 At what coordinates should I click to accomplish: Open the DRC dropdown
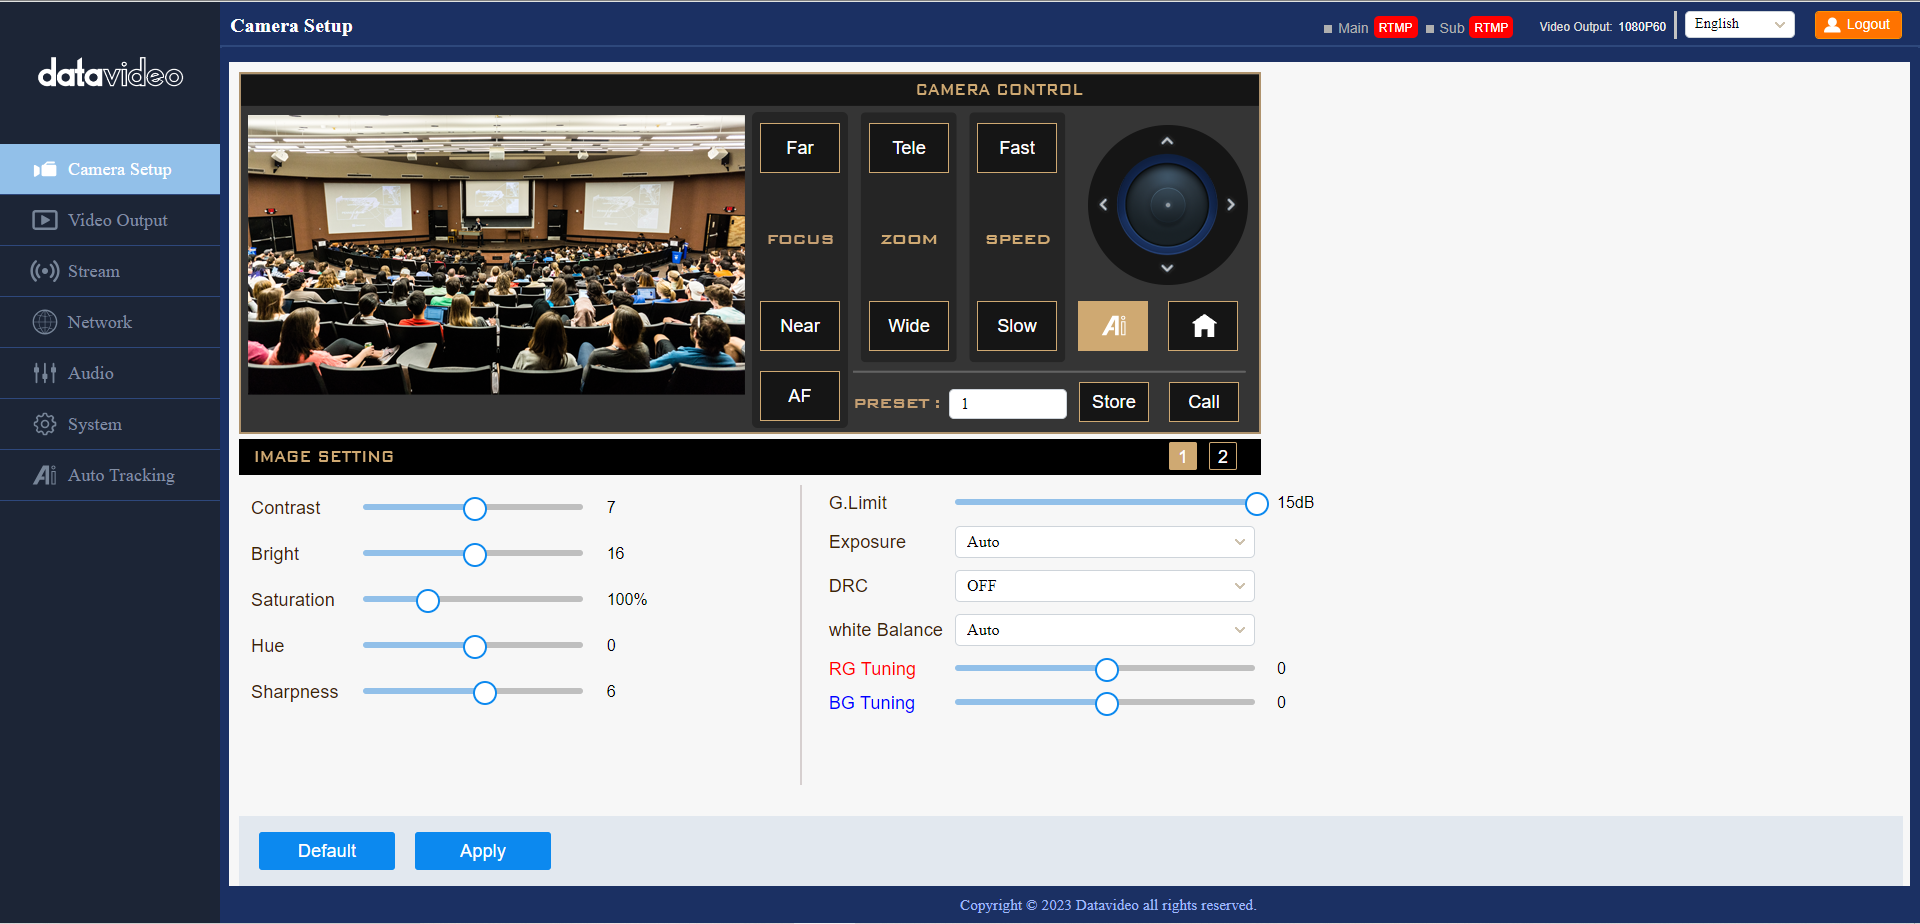point(1104,586)
